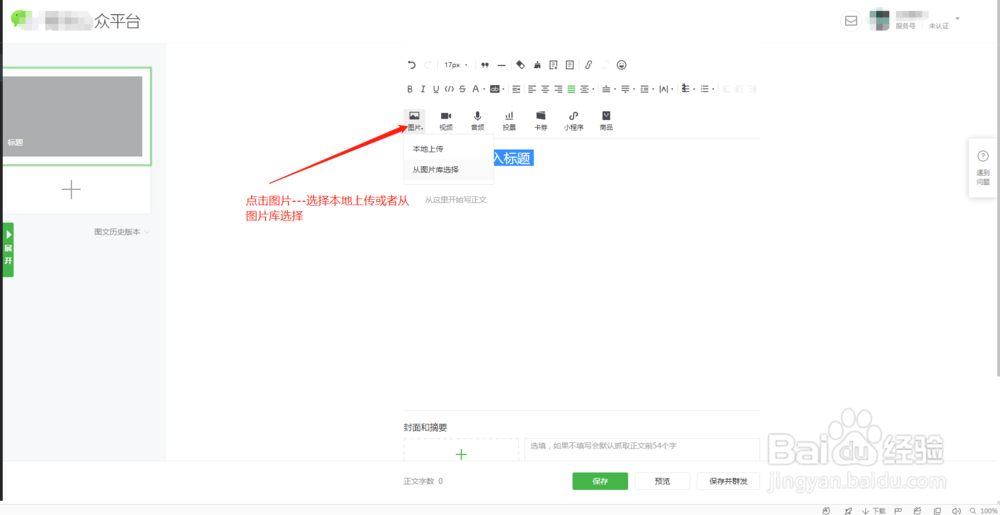The height and width of the screenshot is (515, 1000).
Task: Click the float-center alignment icon
Action: (x=739, y=89)
